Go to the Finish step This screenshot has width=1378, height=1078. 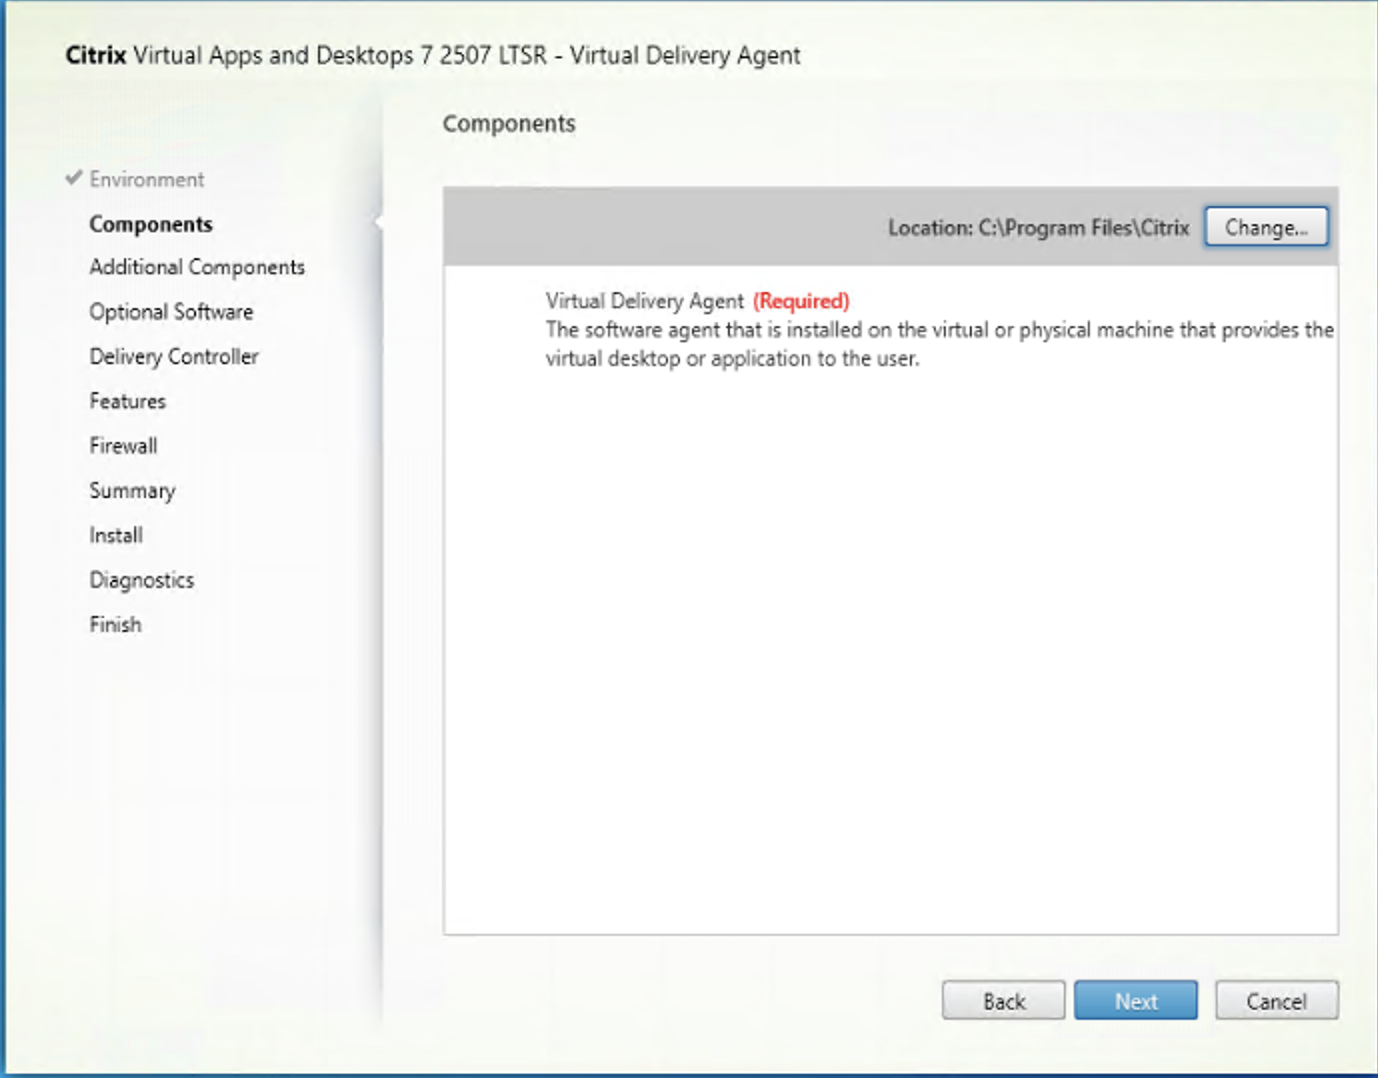click(115, 623)
